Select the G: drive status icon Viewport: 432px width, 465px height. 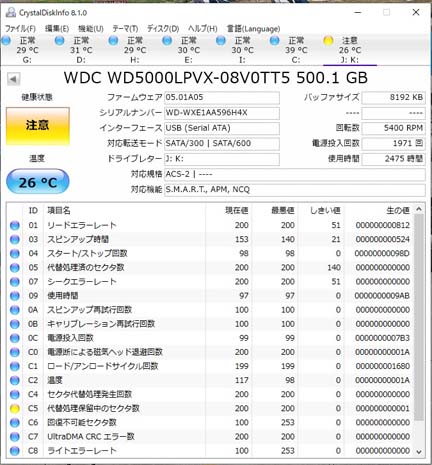pyautogui.click(x=6, y=41)
